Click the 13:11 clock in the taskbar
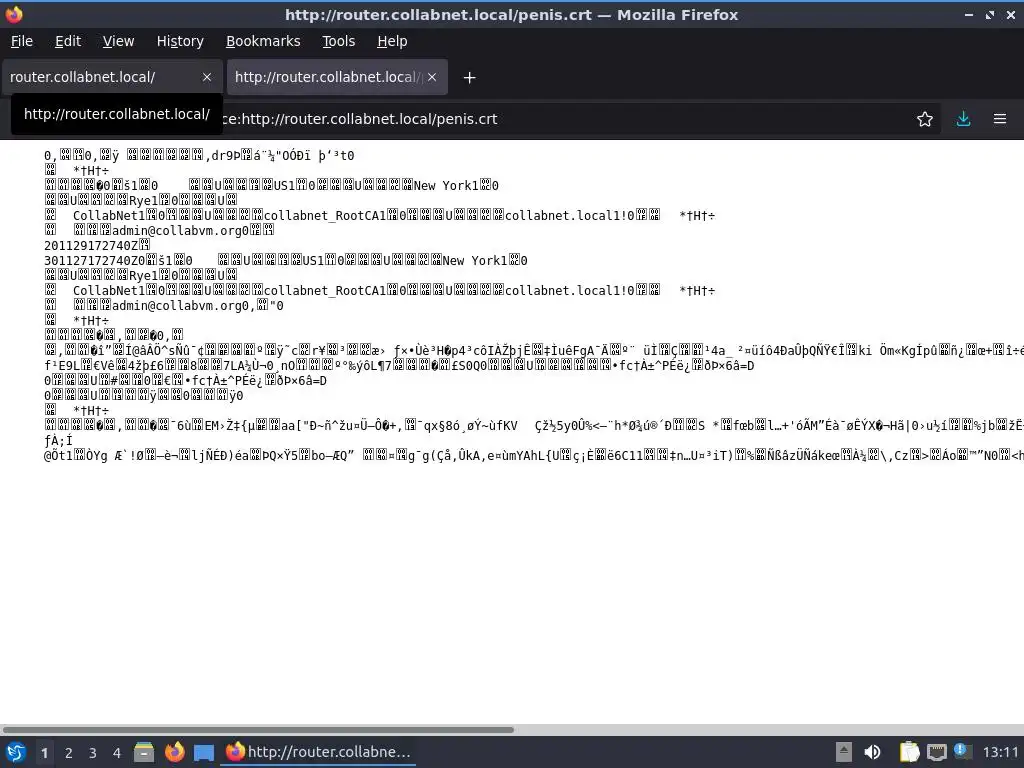Screen dimensions: 1024x768 (x=1000, y=752)
